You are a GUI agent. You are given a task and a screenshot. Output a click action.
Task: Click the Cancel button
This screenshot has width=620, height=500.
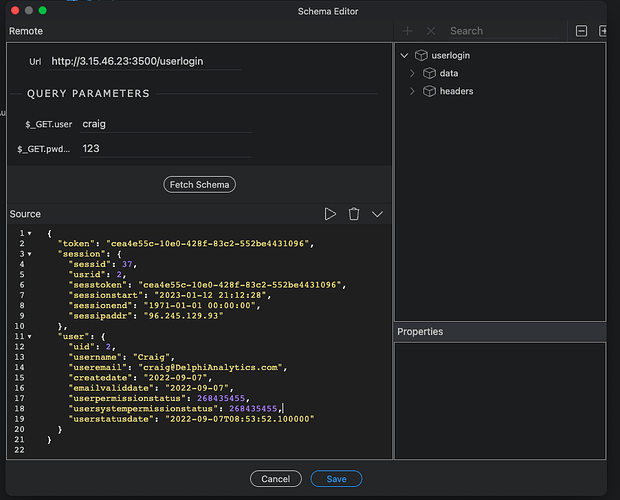pos(276,479)
